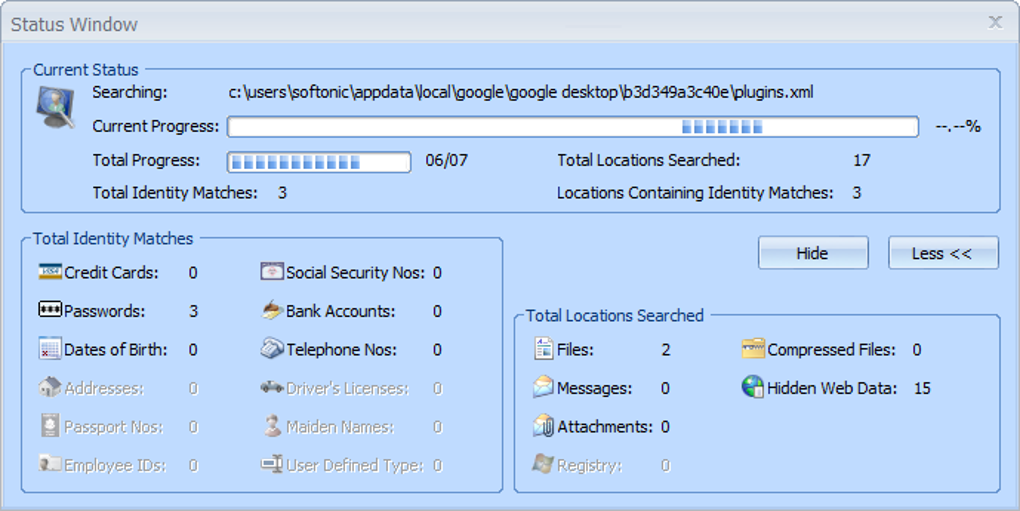
Task: Click the Passwords match count
Action: pyautogui.click(x=193, y=312)
